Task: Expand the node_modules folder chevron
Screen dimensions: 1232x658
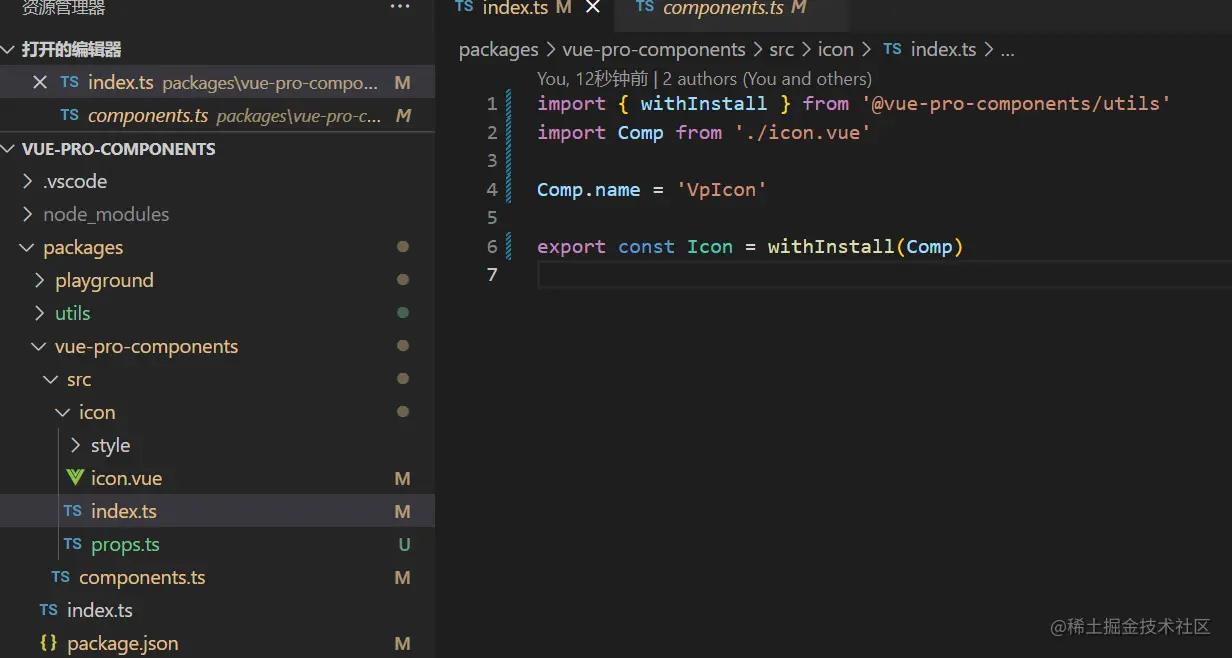Action: (x=28, y=215)
